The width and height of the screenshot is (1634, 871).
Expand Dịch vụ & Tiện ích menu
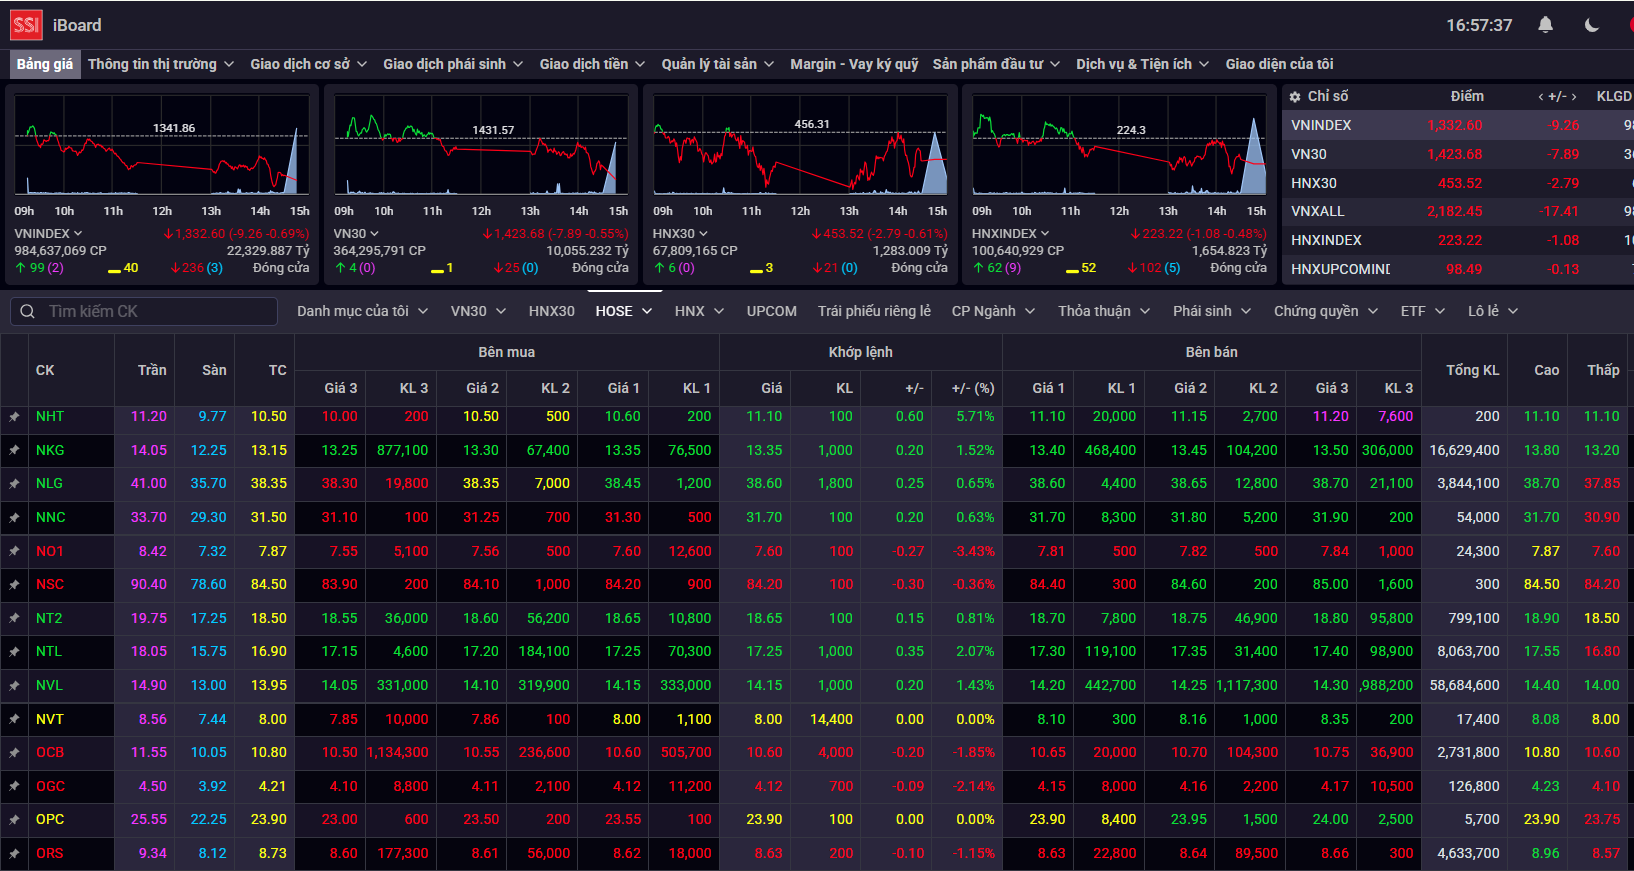pos(1143,64)
